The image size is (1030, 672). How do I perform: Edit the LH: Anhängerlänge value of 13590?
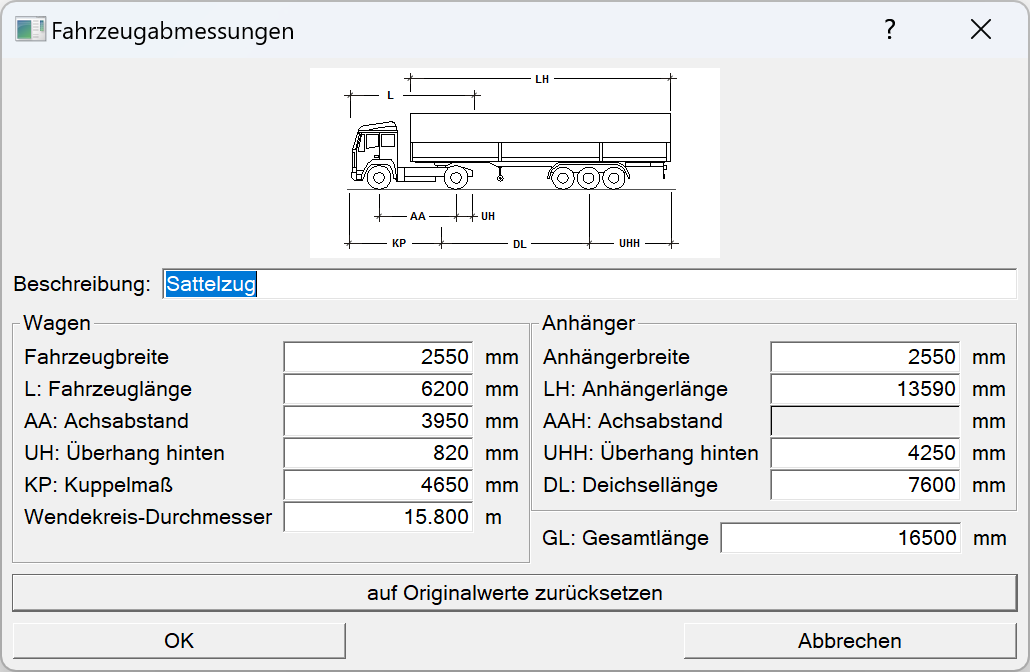tap(863, 389)
